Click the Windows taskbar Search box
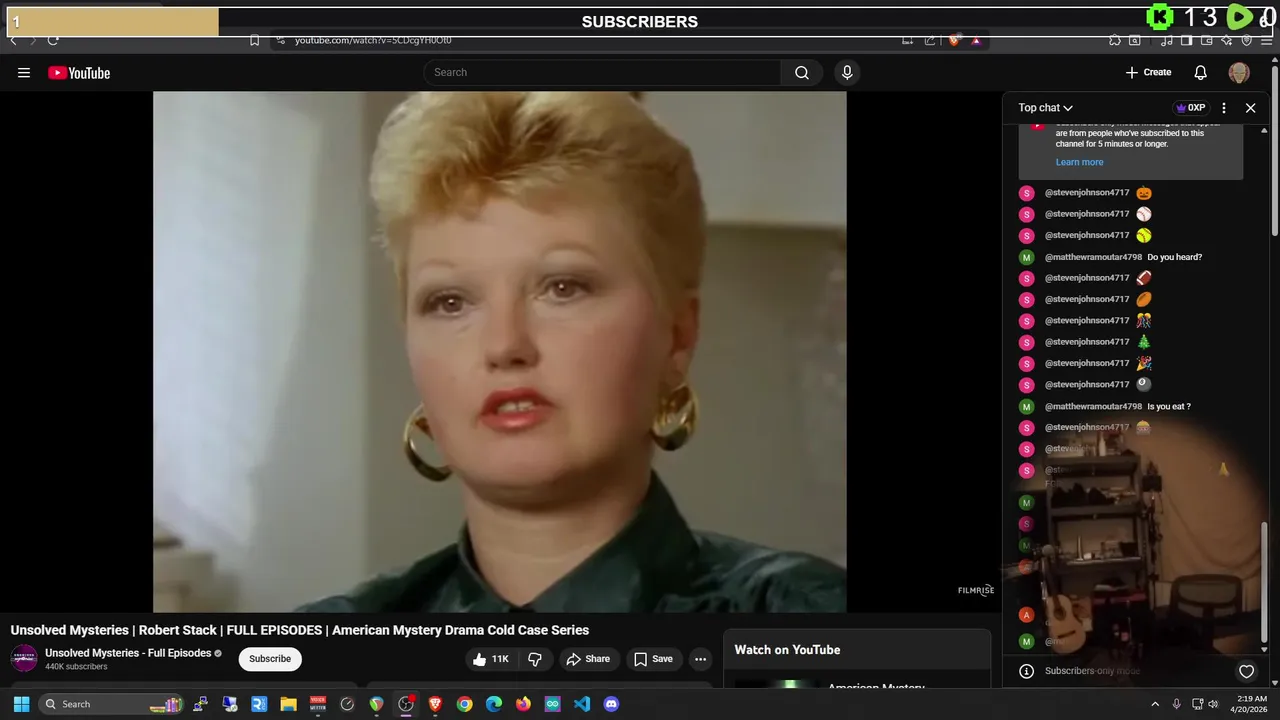 [111, 704]
